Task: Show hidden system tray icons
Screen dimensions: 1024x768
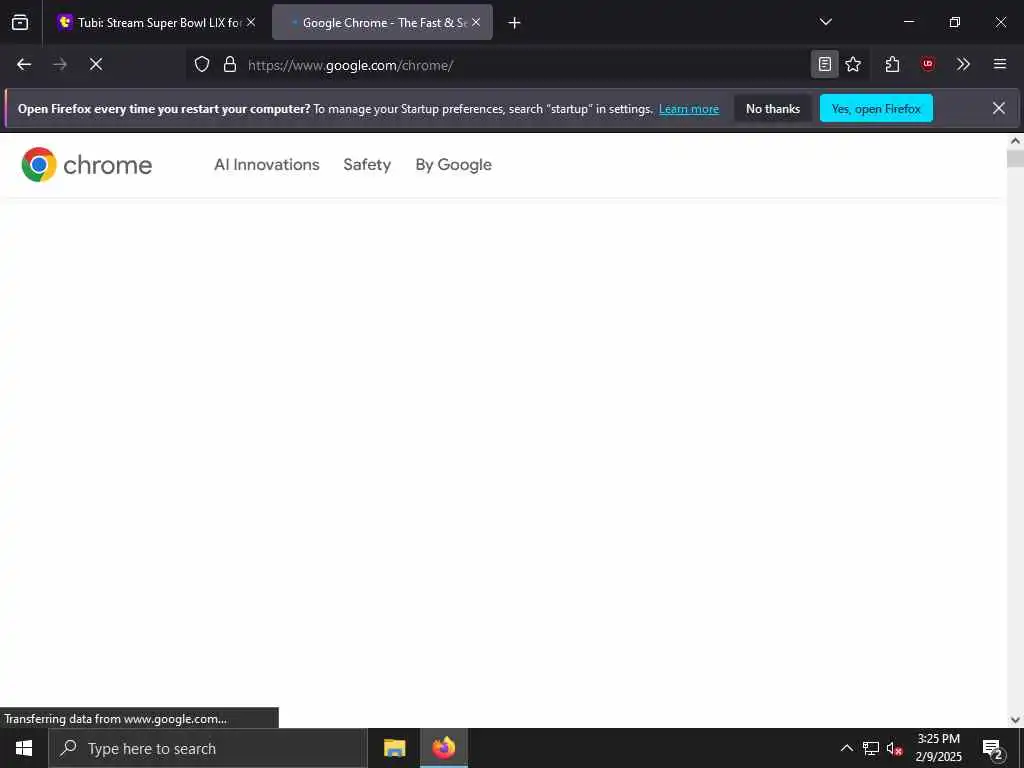Action: [x=846, y=748]
